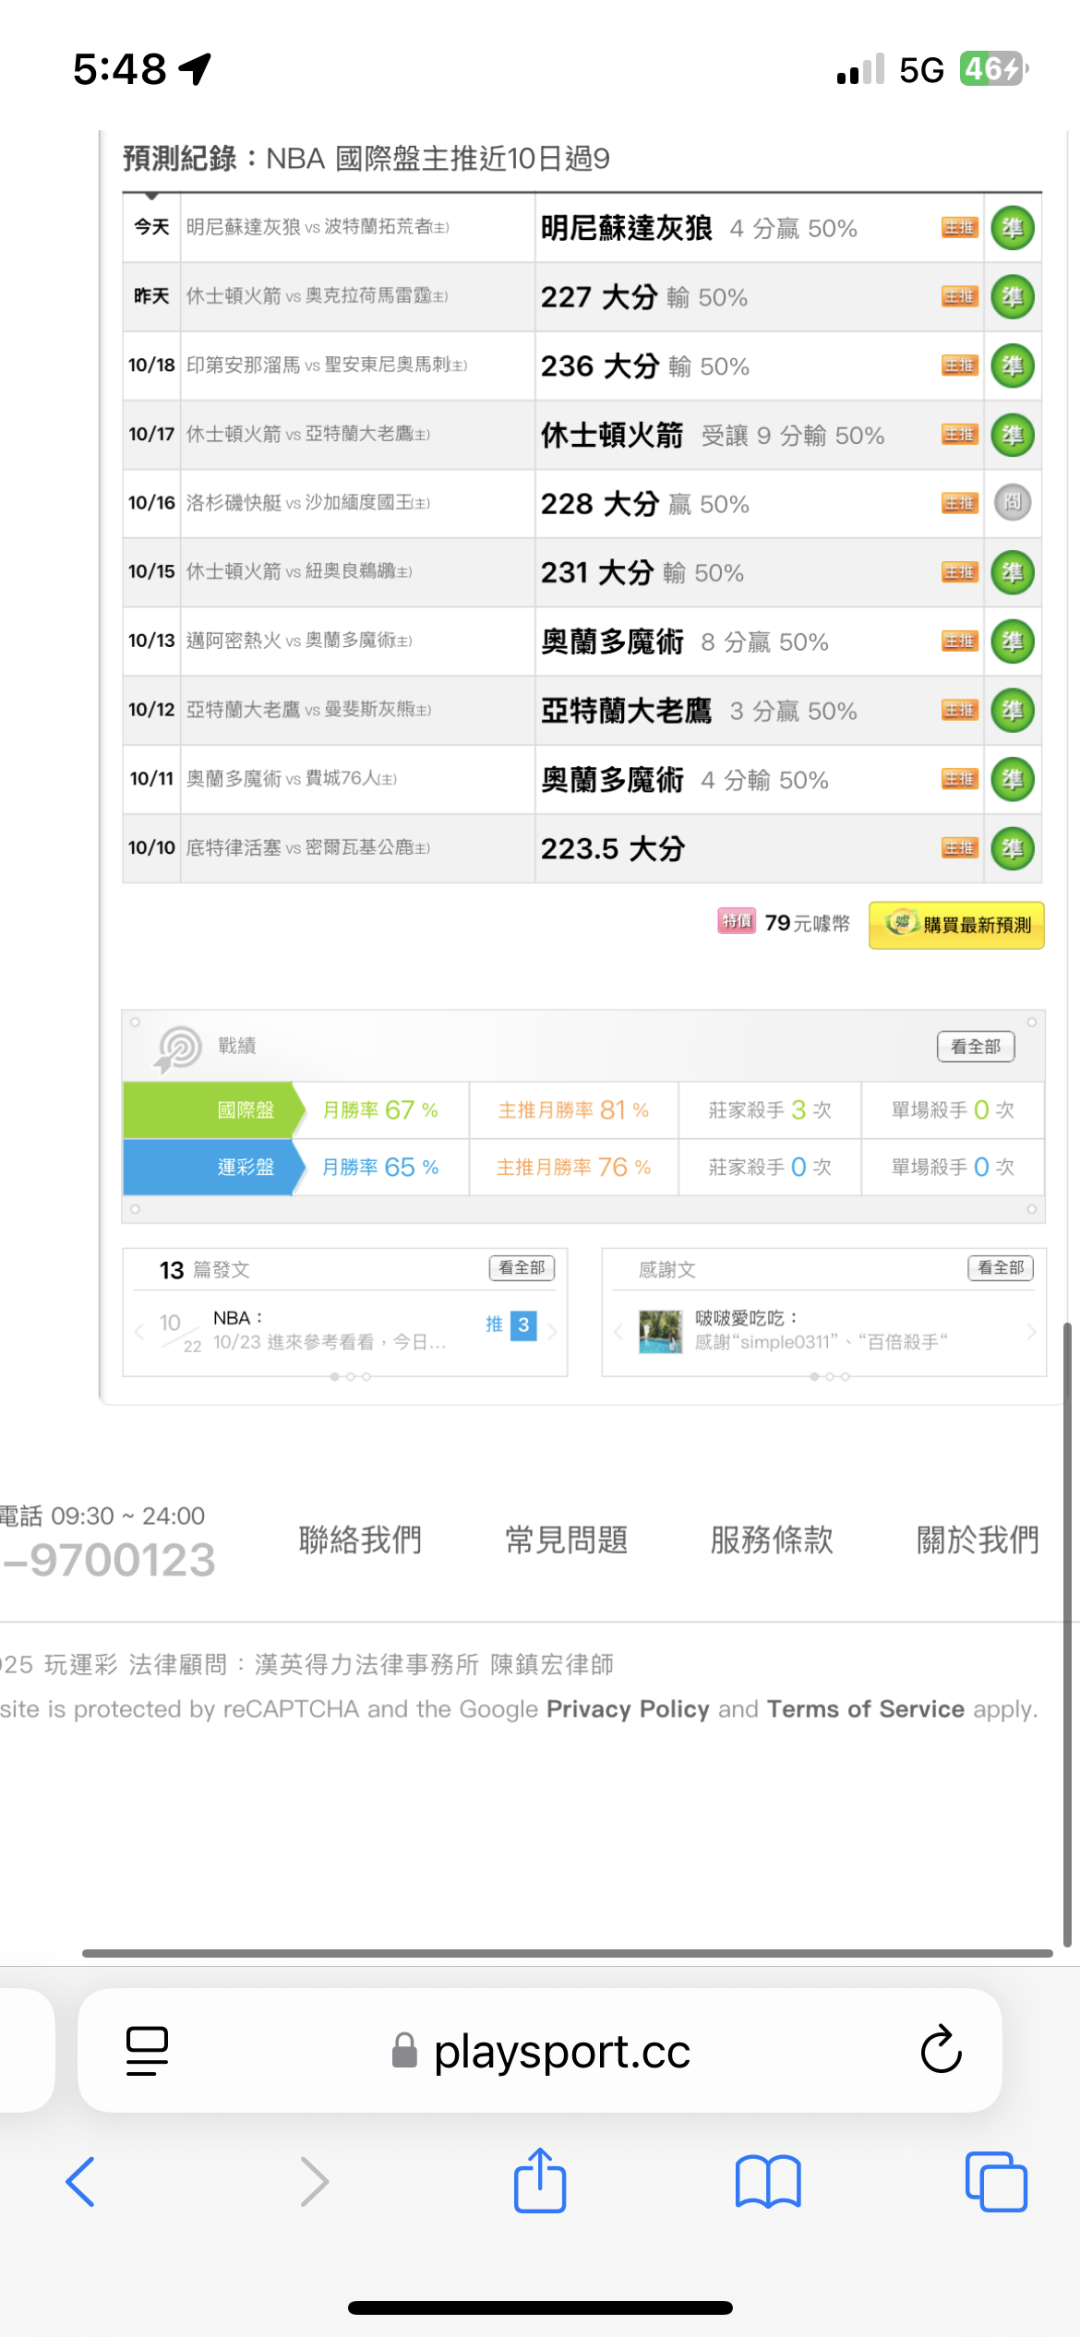The image size is (1080, 2337).
Task: Click the gray badge on 10/16 row
Action: [1012, 503]
